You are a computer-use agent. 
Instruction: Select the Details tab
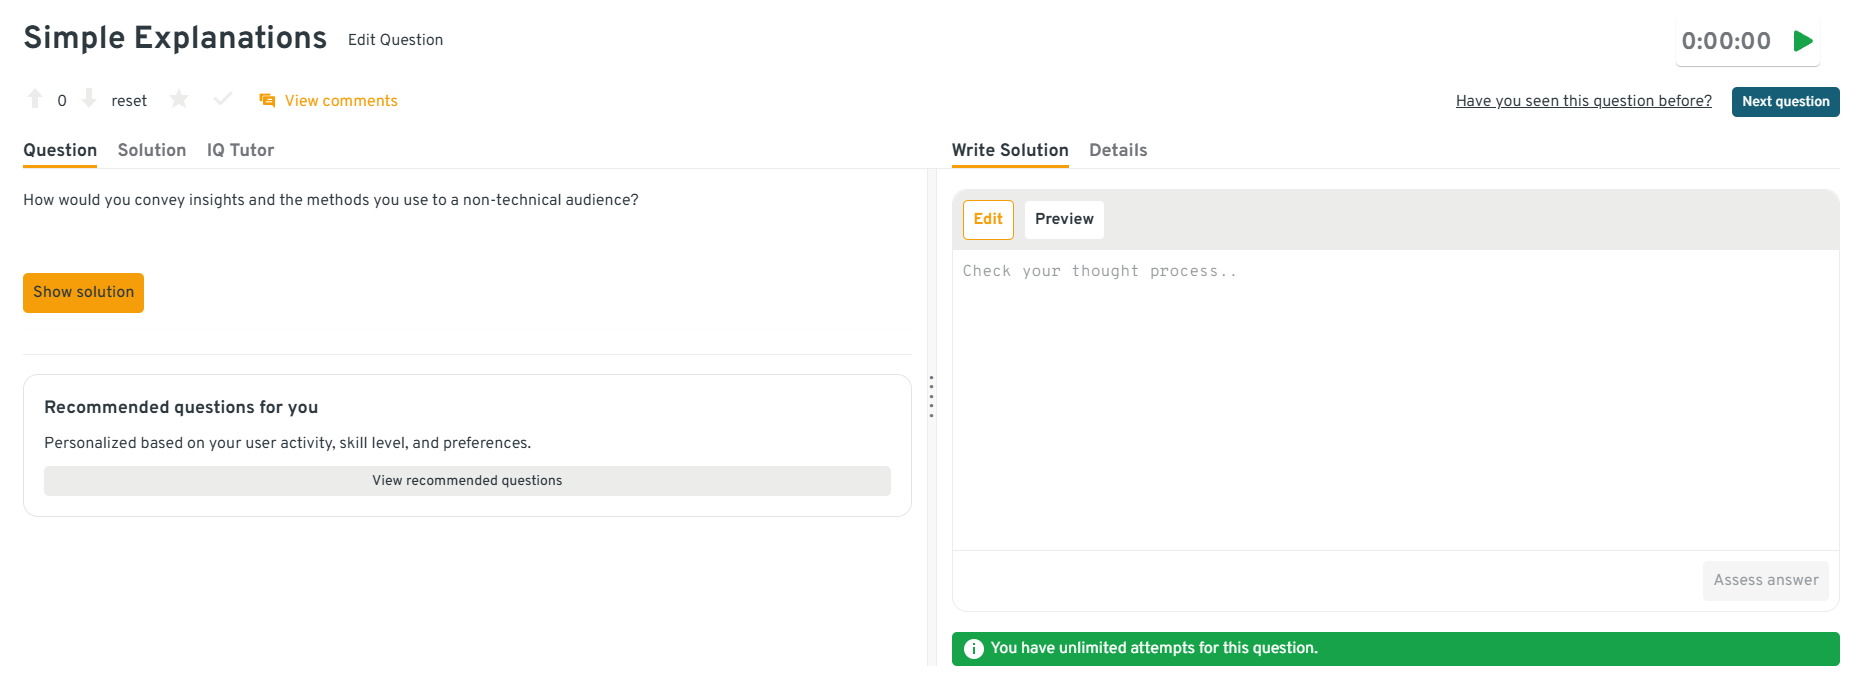coord(1118,150)
